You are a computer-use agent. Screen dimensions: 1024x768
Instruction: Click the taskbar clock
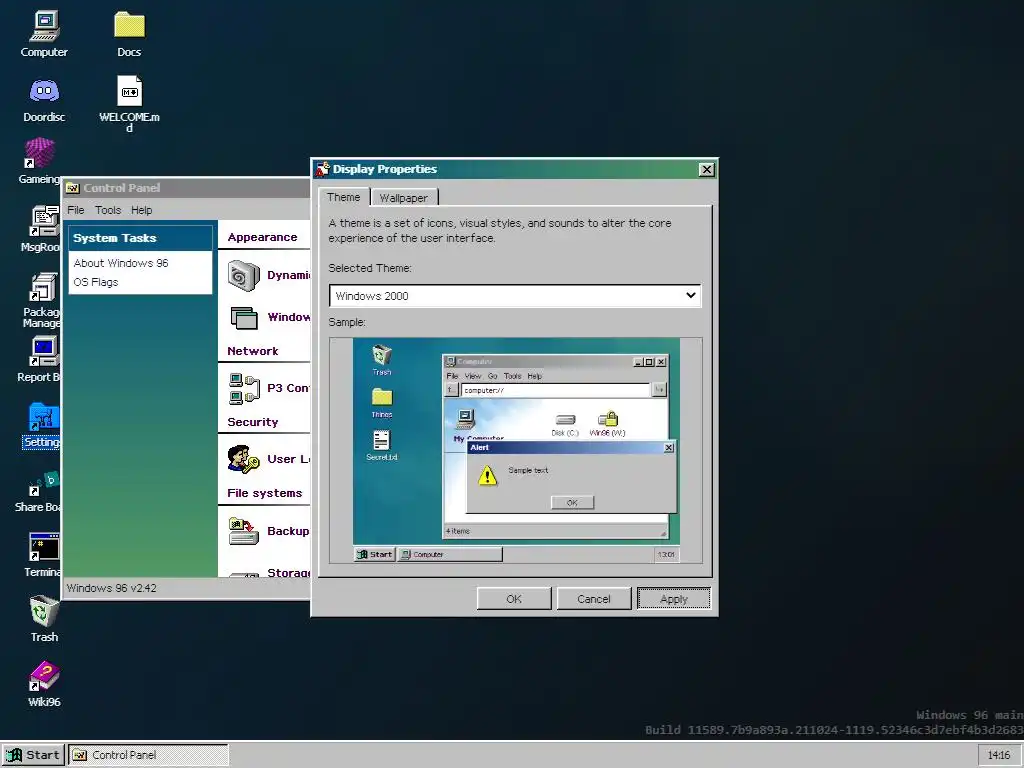click(999, 755)
